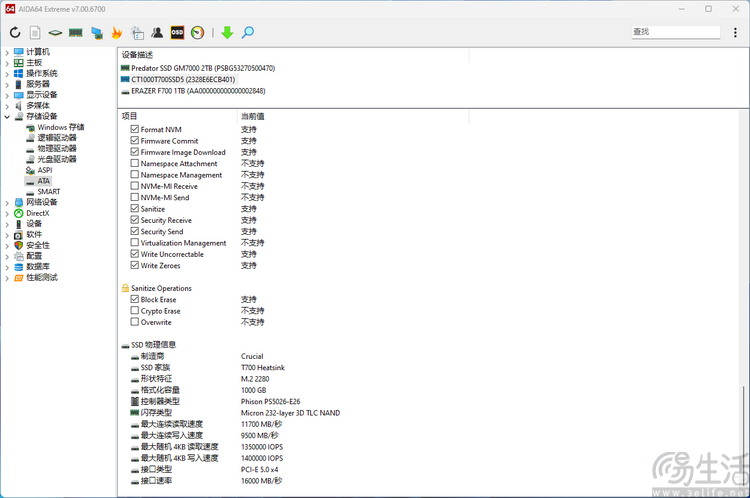Toggle the Format NVM checkbox
750x498 pixels.
click(135, 129)
